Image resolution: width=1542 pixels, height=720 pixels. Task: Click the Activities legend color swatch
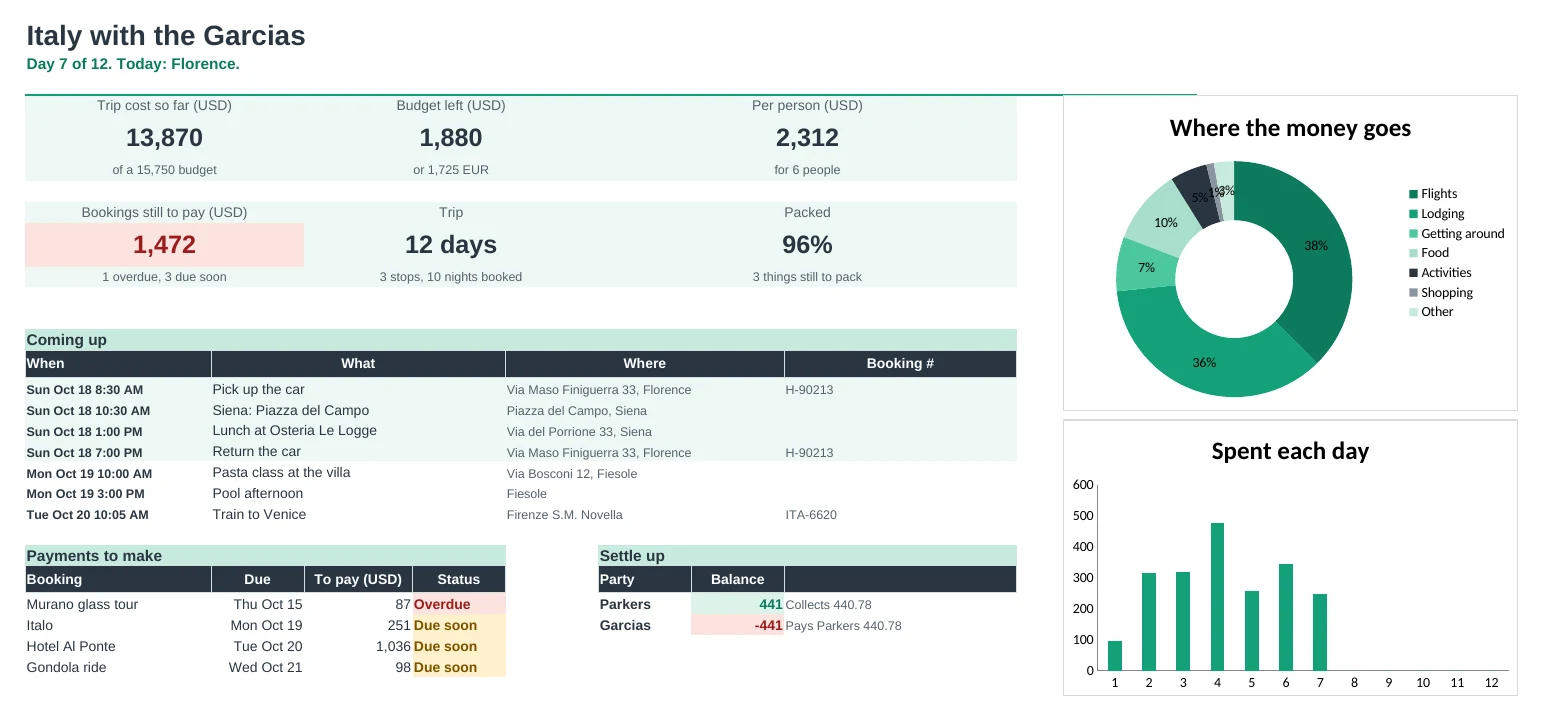[x=1413, y=273]
